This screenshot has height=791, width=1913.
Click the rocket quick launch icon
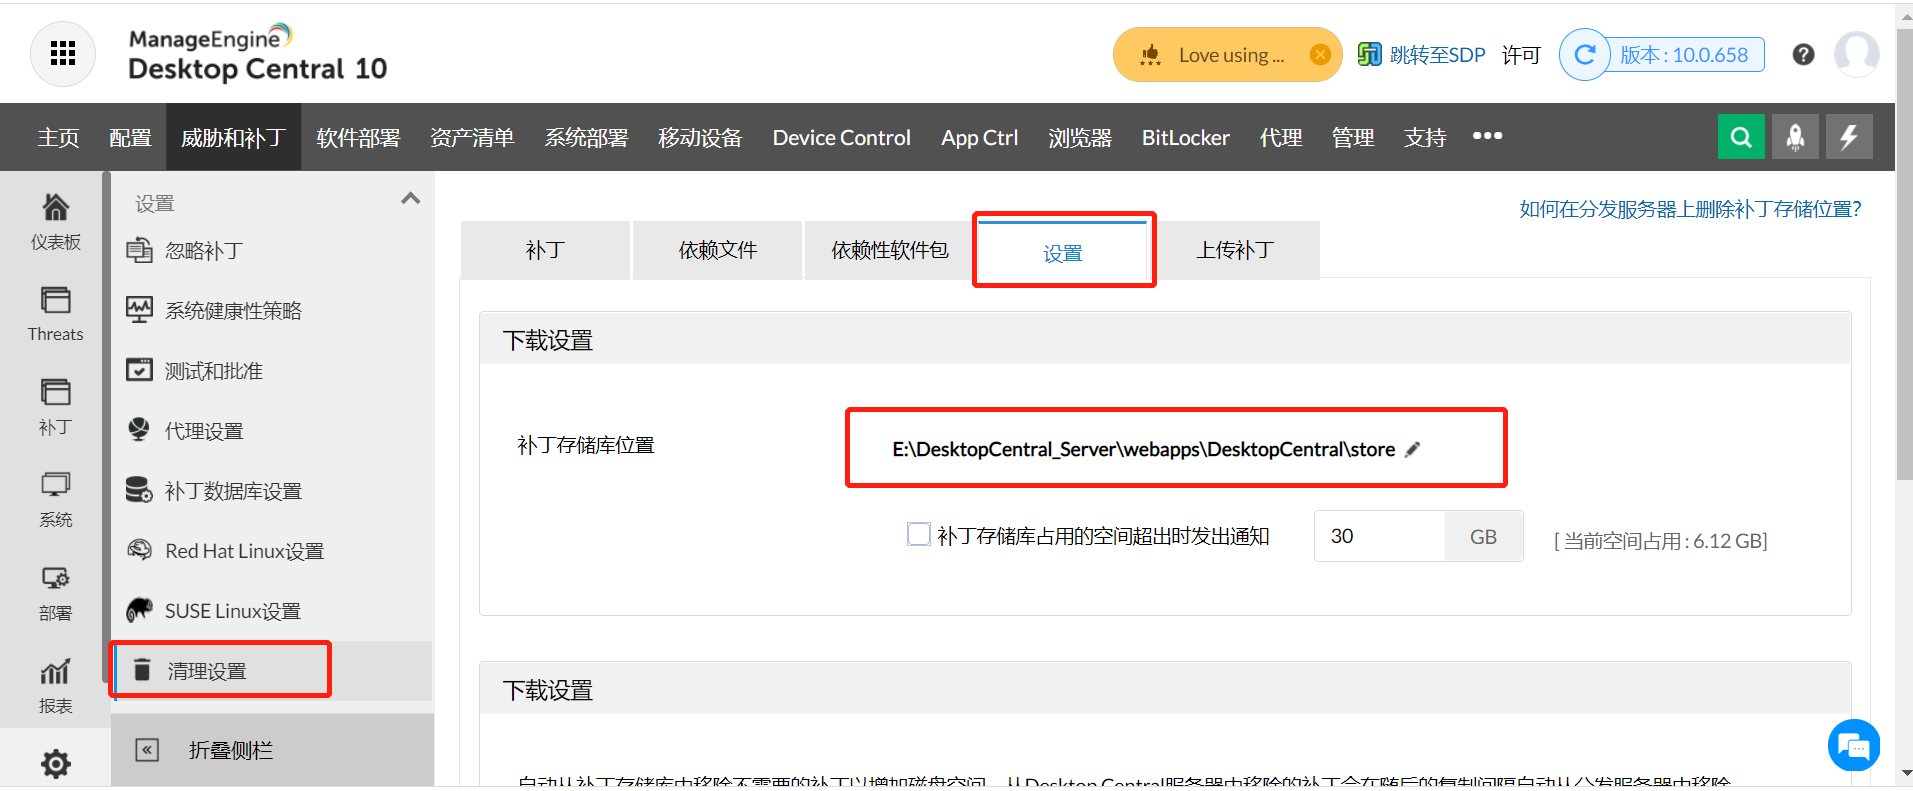(1795, 137)
